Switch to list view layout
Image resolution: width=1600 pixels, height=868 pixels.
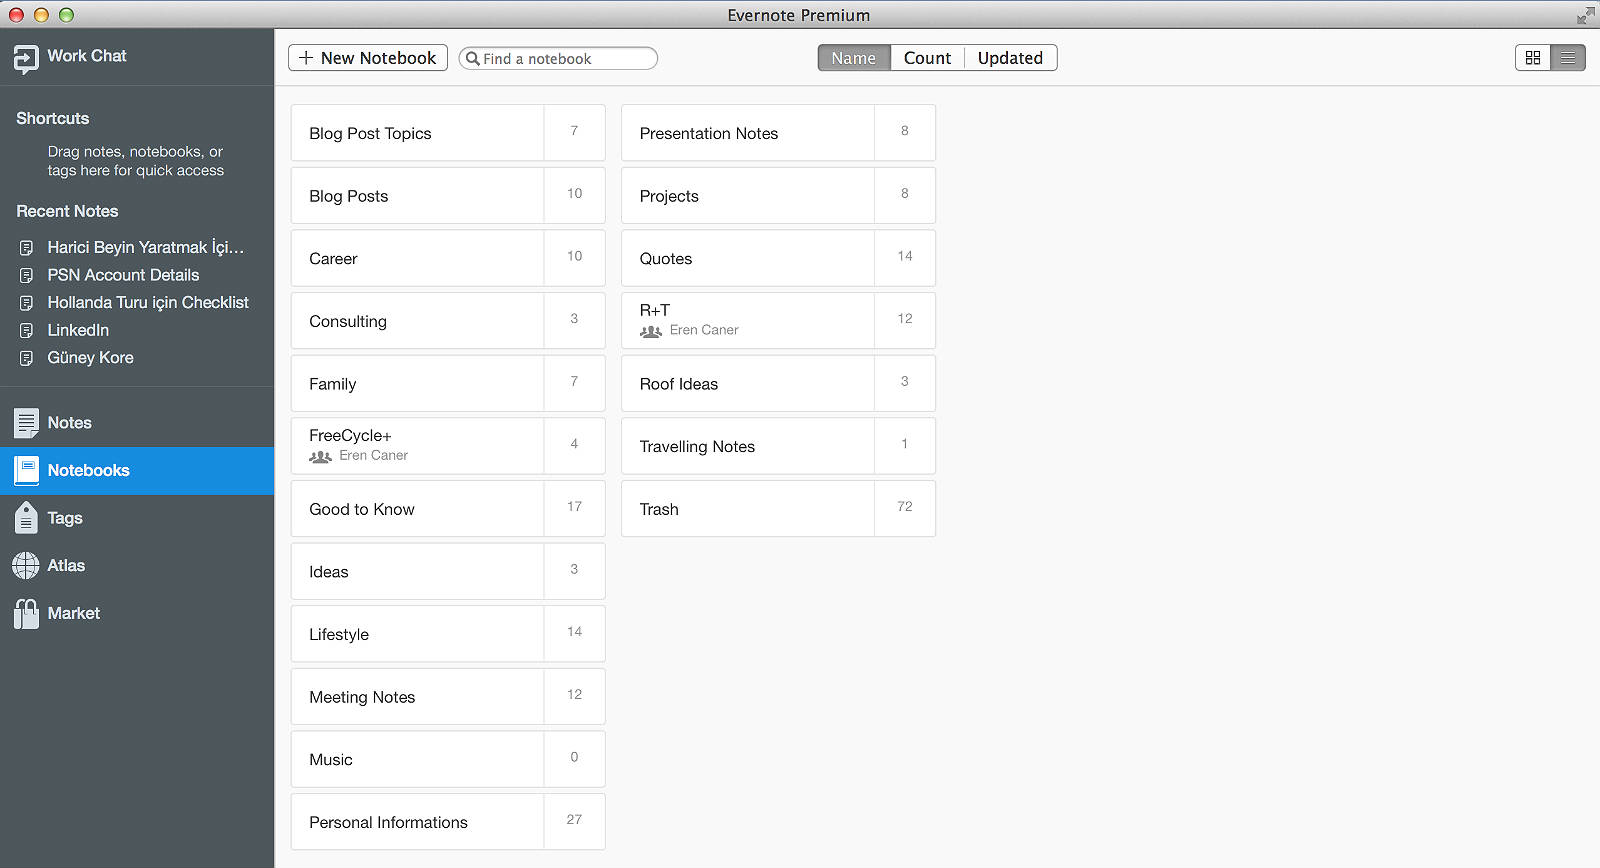coord(1567,58)
